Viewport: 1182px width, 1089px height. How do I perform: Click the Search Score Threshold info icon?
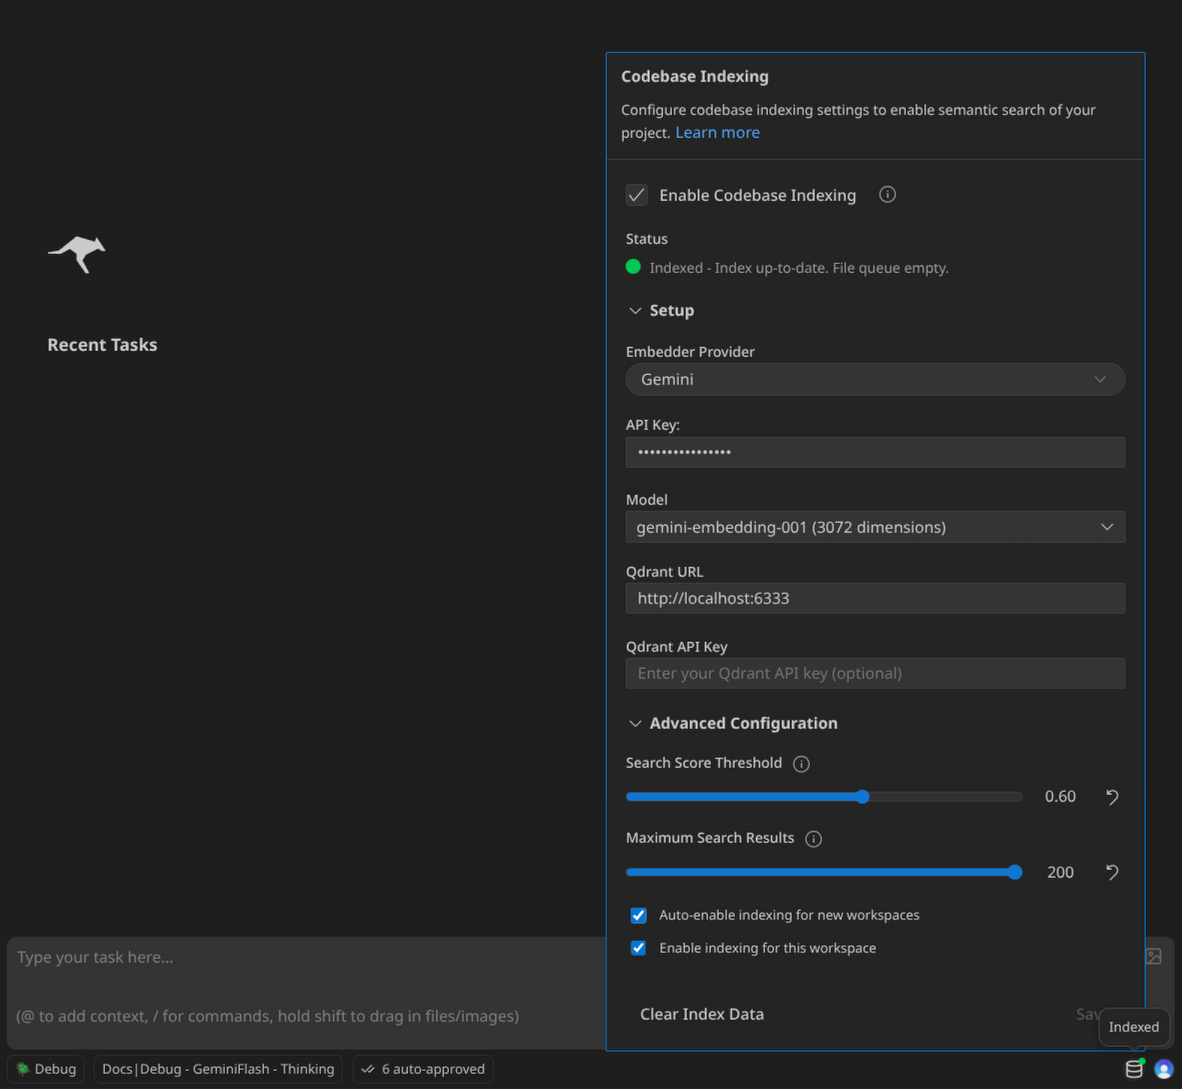pyautogui.click(x=801, y=764)
